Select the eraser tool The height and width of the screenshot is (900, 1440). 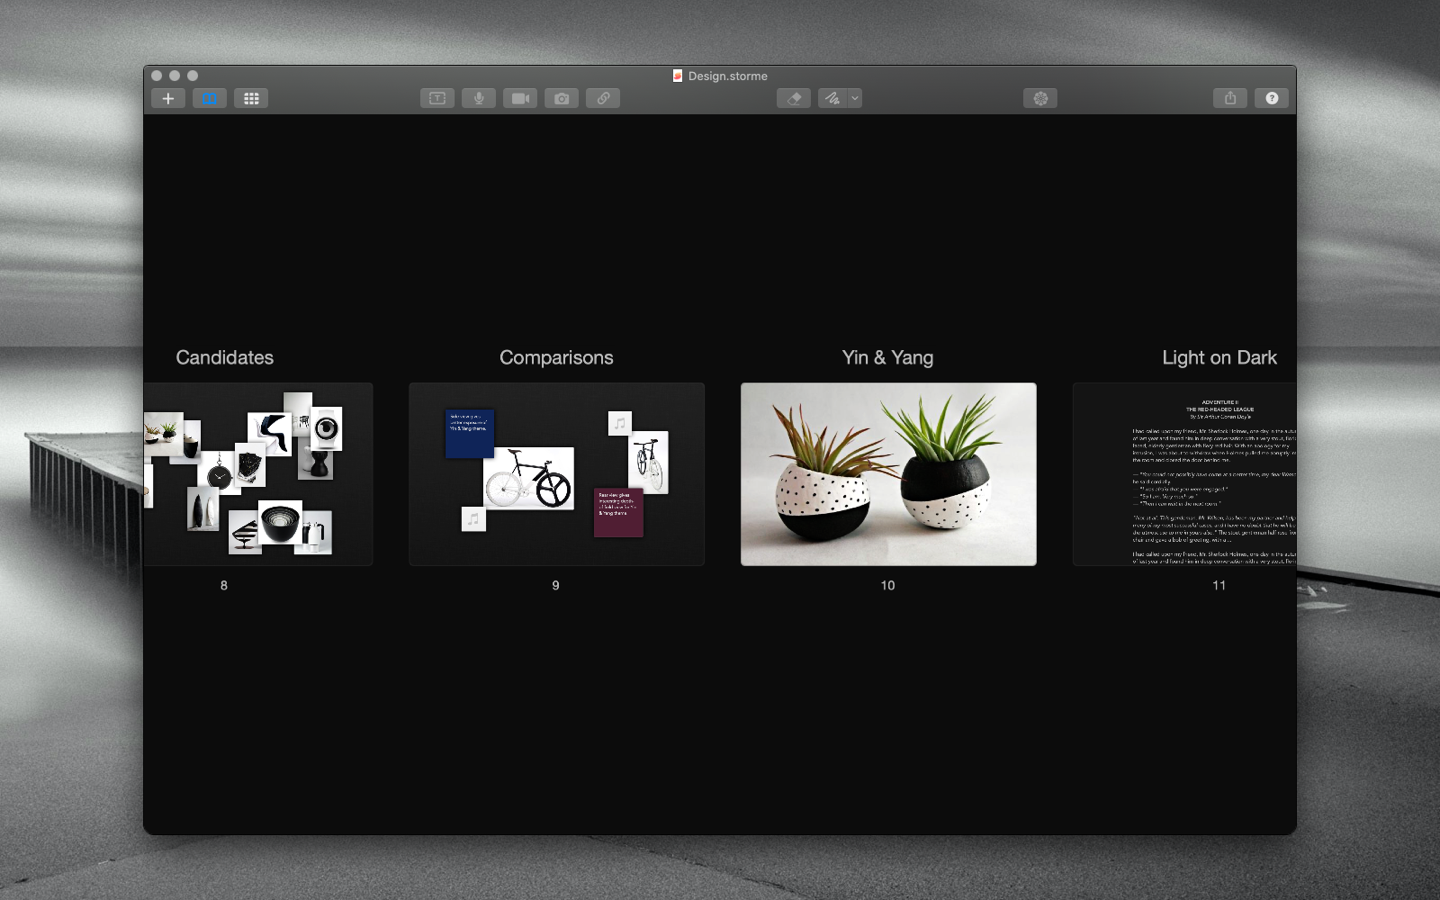click(x=793, y=98)
